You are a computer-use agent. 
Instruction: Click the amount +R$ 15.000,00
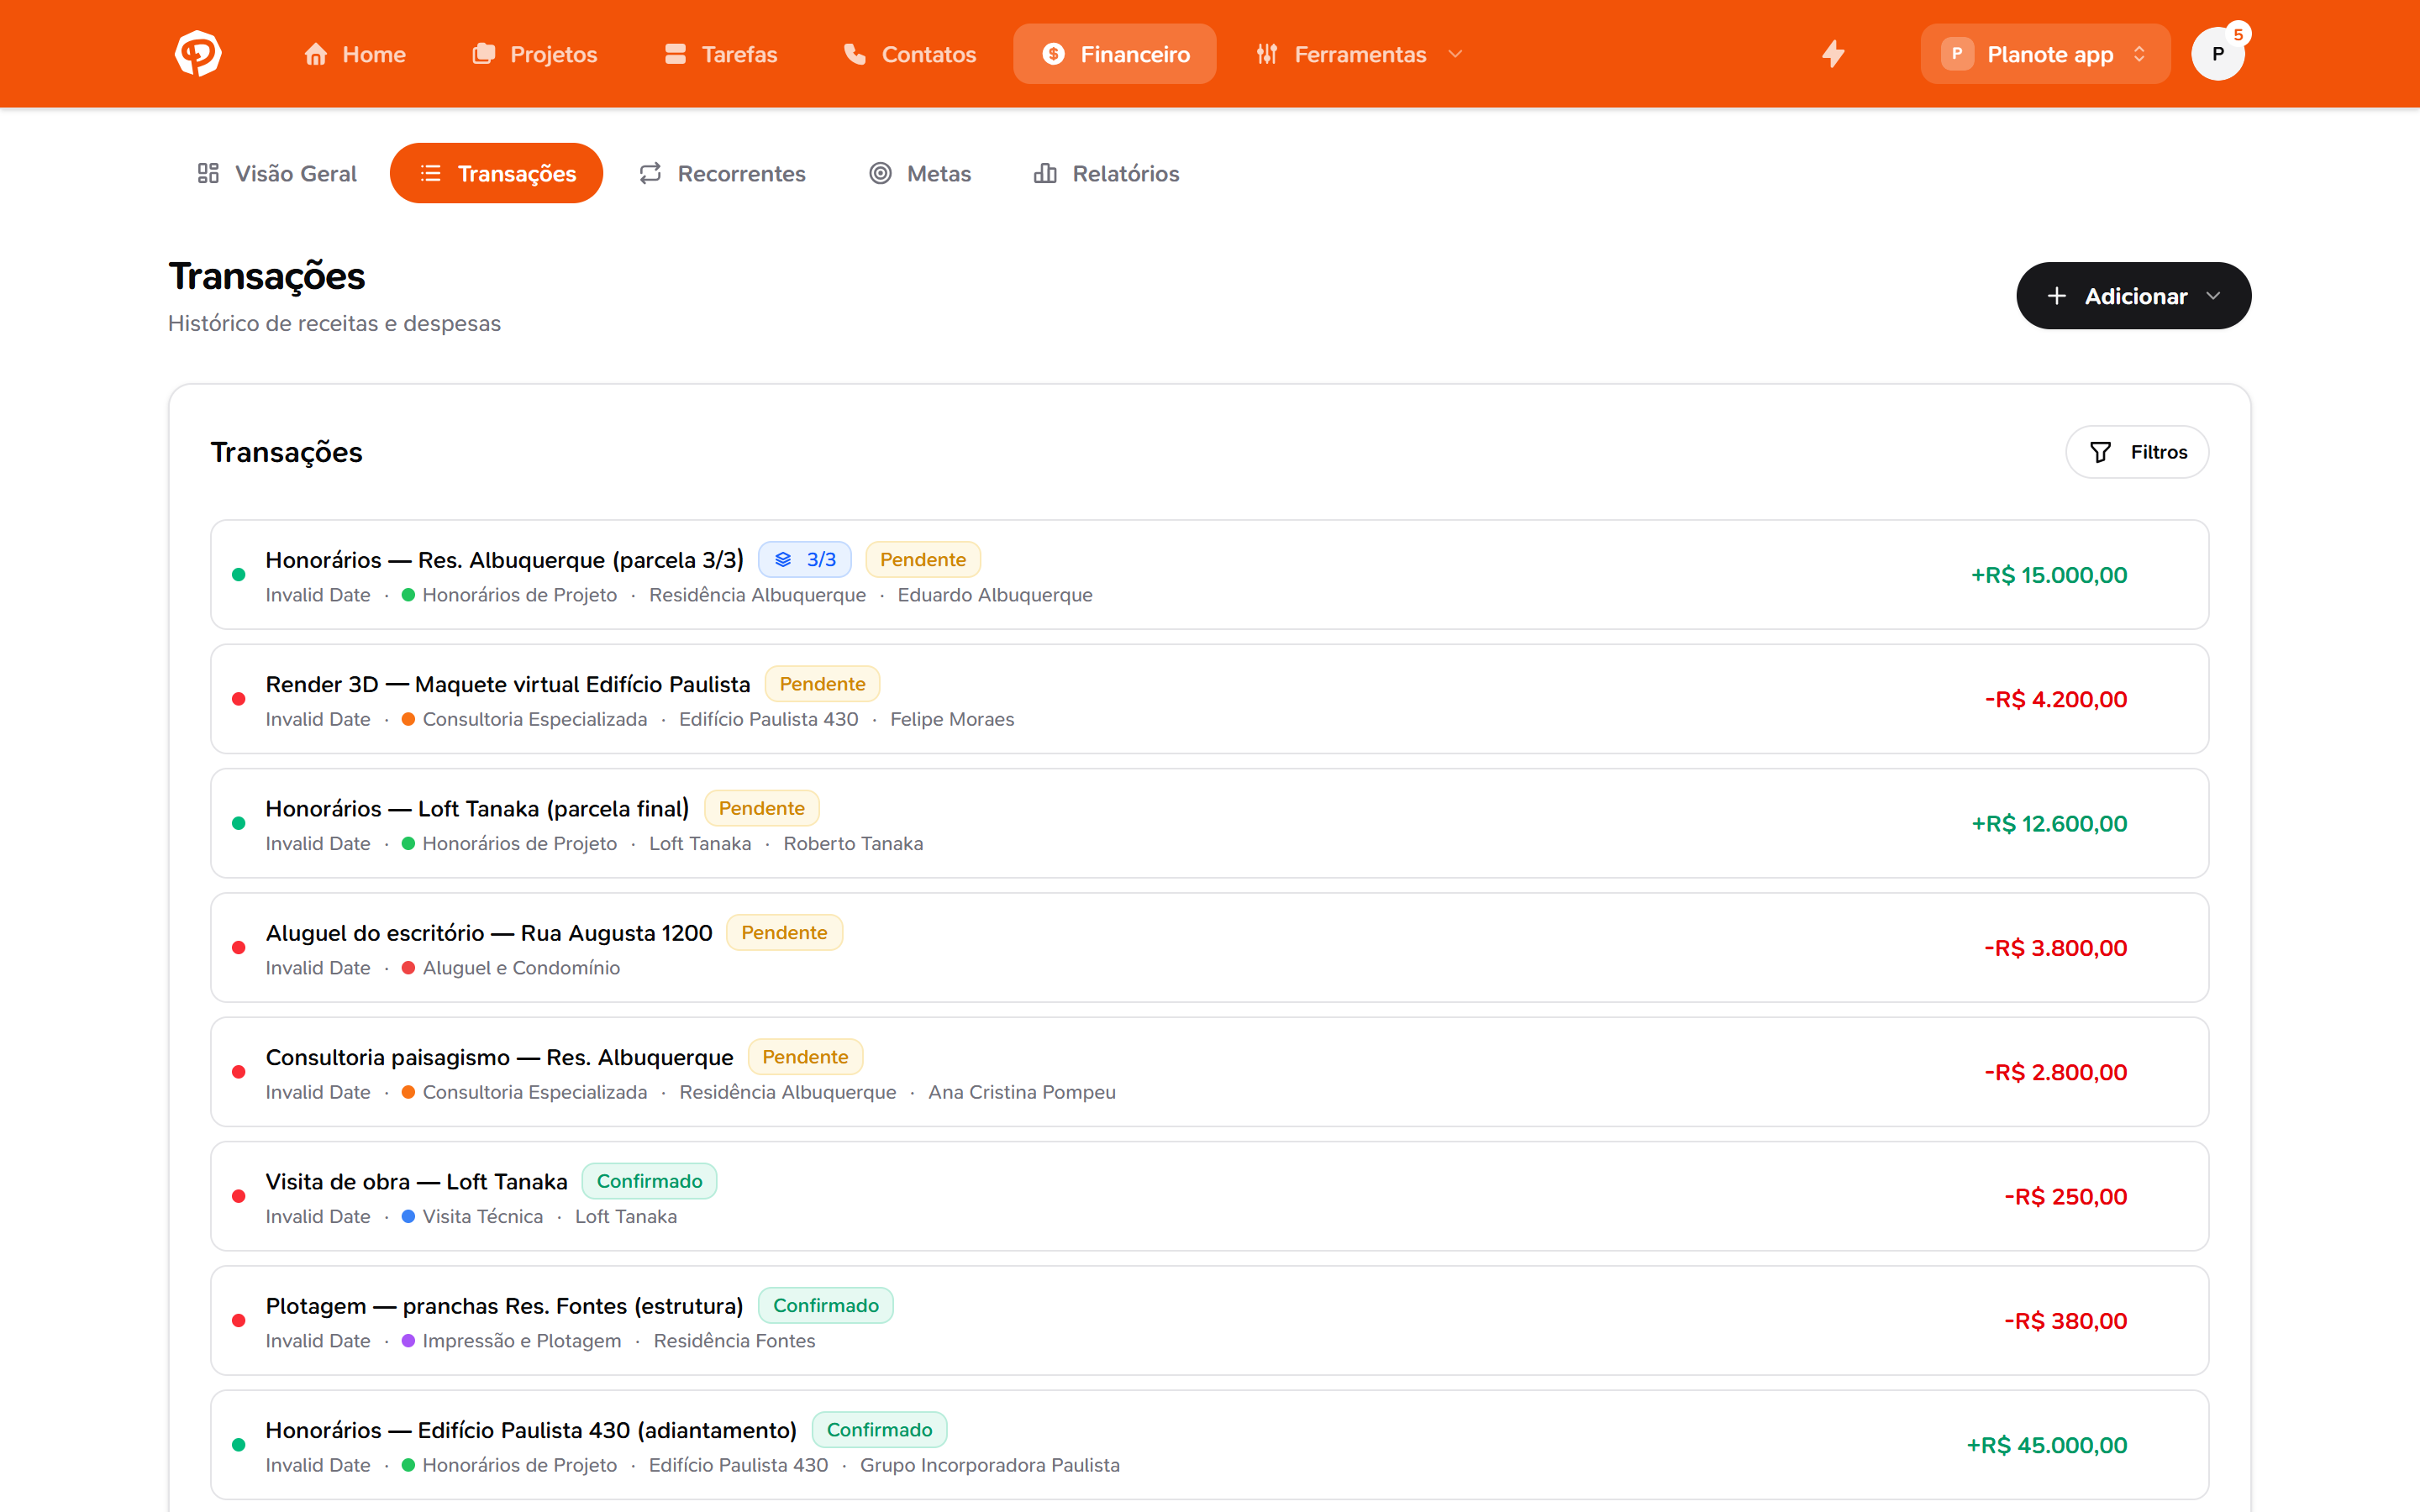tap(2048, 575)
